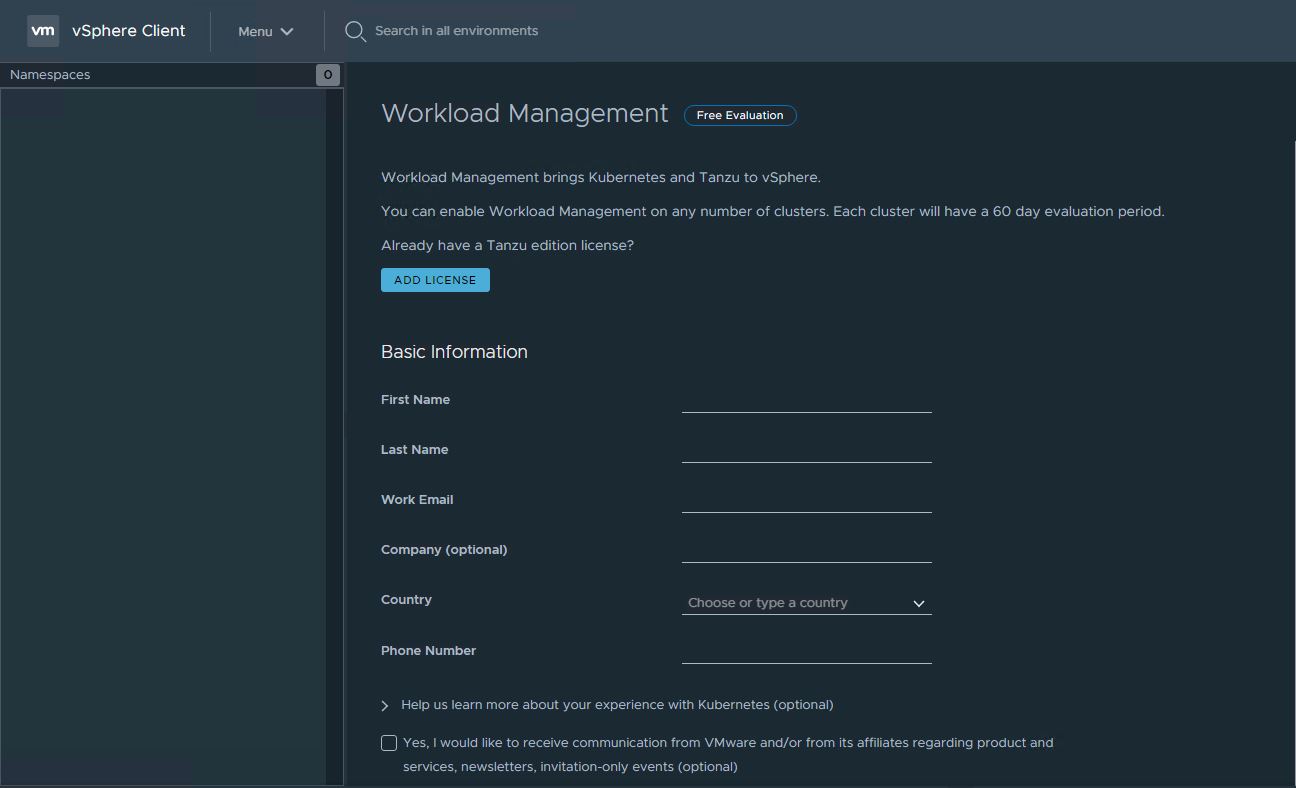Click the vm logo icon

[x=43, y=31]
